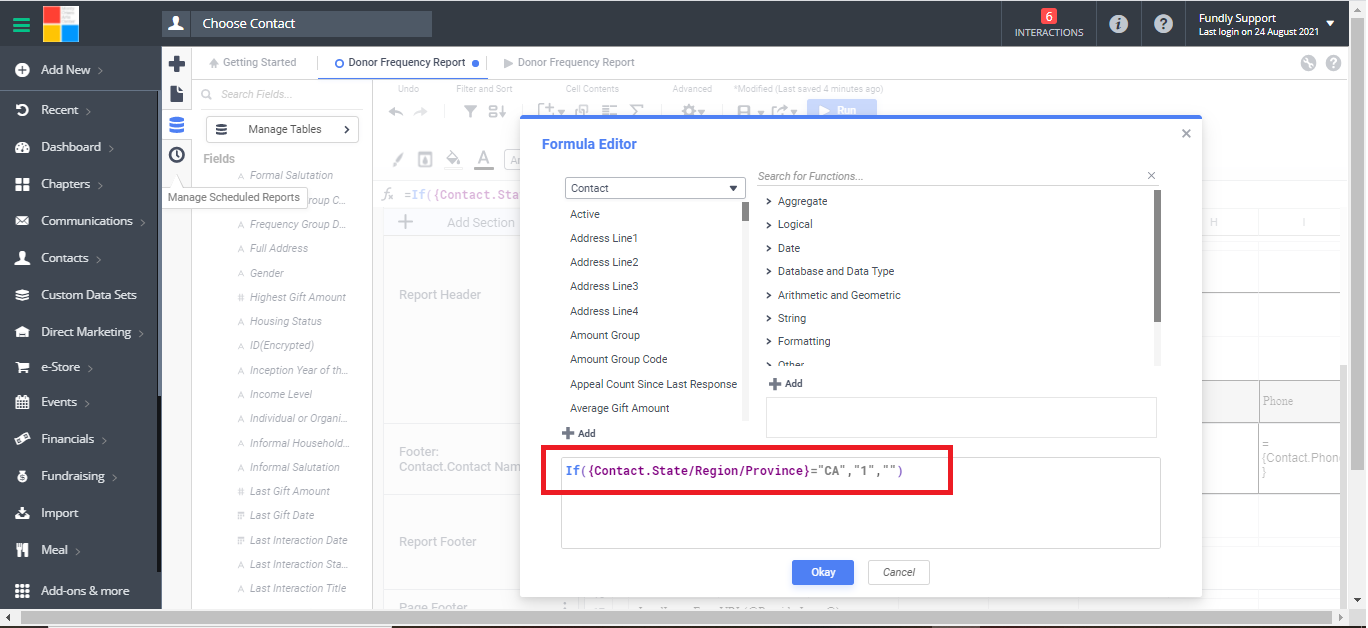
Task: Click the document icon in report side strip
Action: [177, 94]
